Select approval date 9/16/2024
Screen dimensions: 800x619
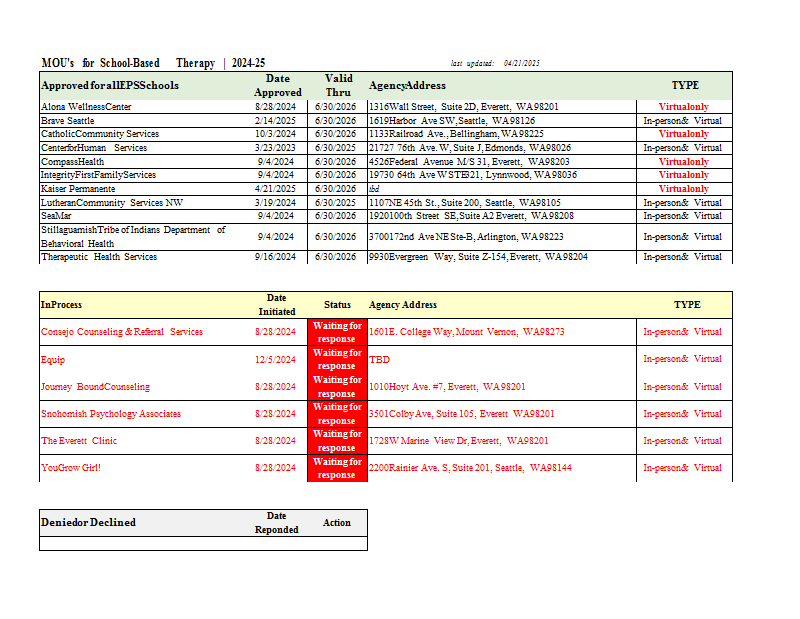point(276,257)
